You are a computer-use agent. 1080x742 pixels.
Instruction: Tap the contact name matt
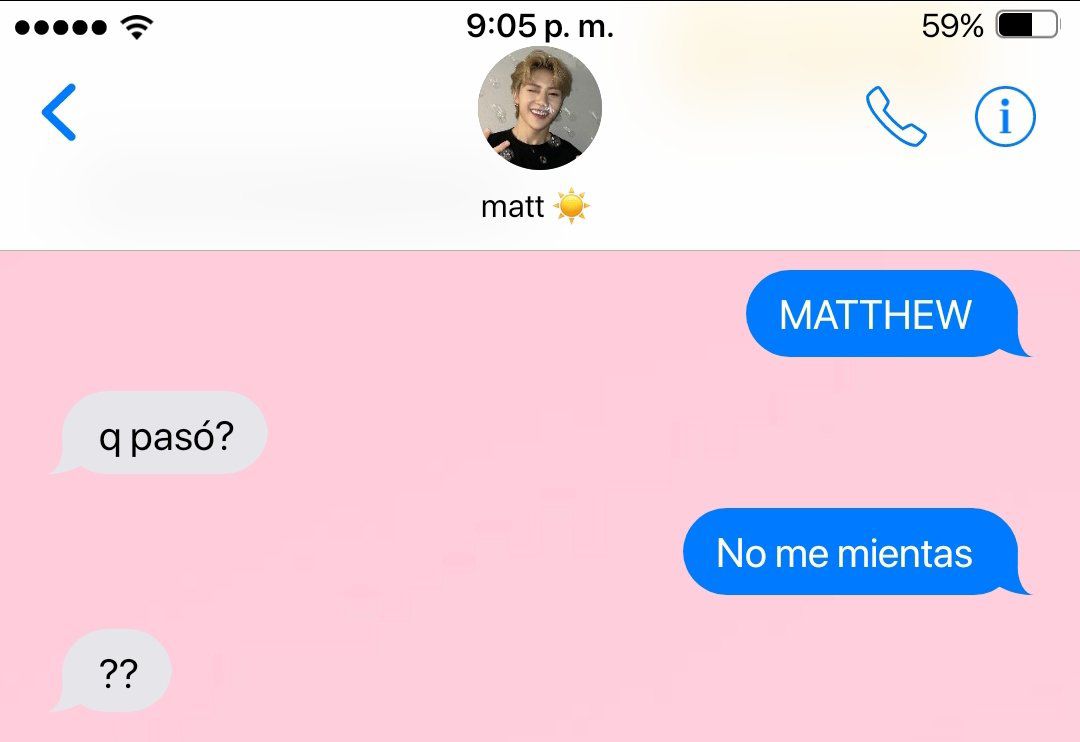pos(512,206)
